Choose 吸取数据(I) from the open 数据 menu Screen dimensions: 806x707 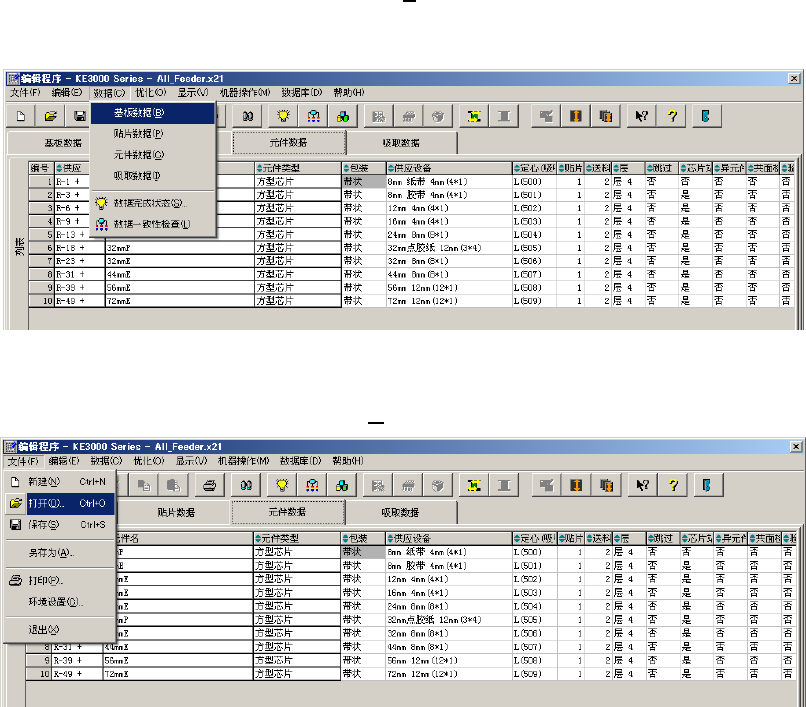pos(153,176)
